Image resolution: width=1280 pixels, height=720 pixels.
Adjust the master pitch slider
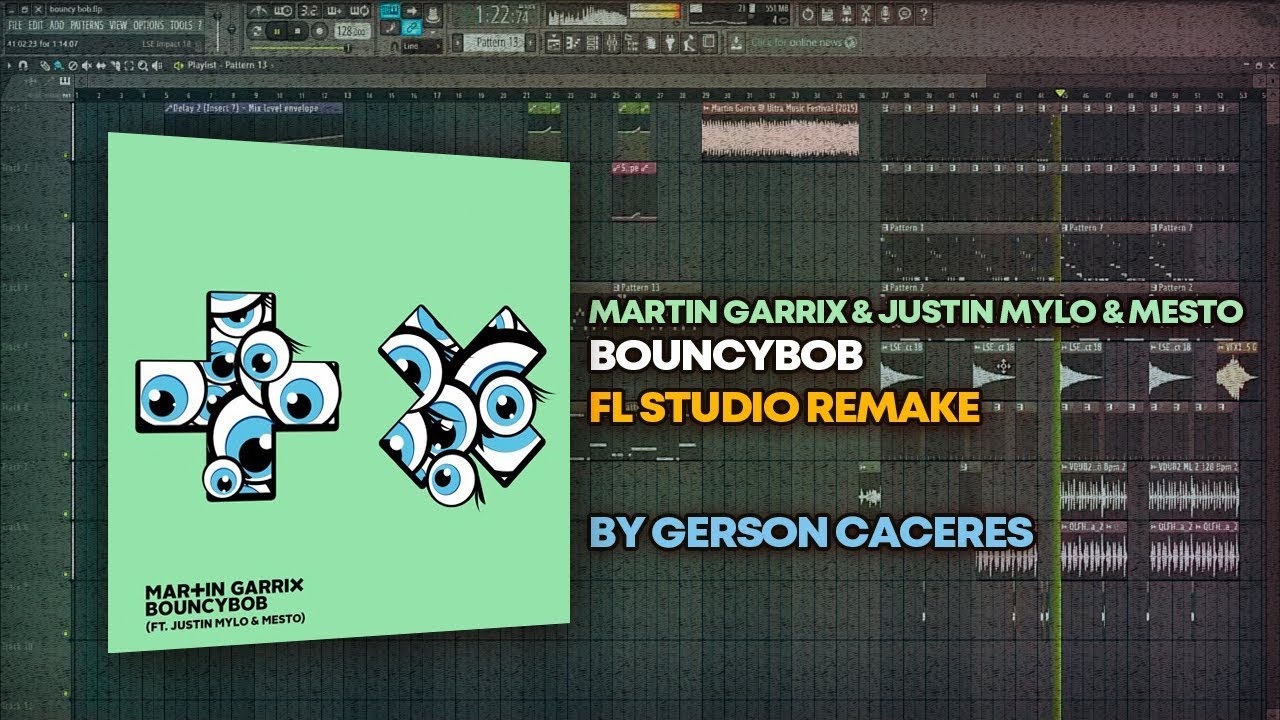coord(231,28)
